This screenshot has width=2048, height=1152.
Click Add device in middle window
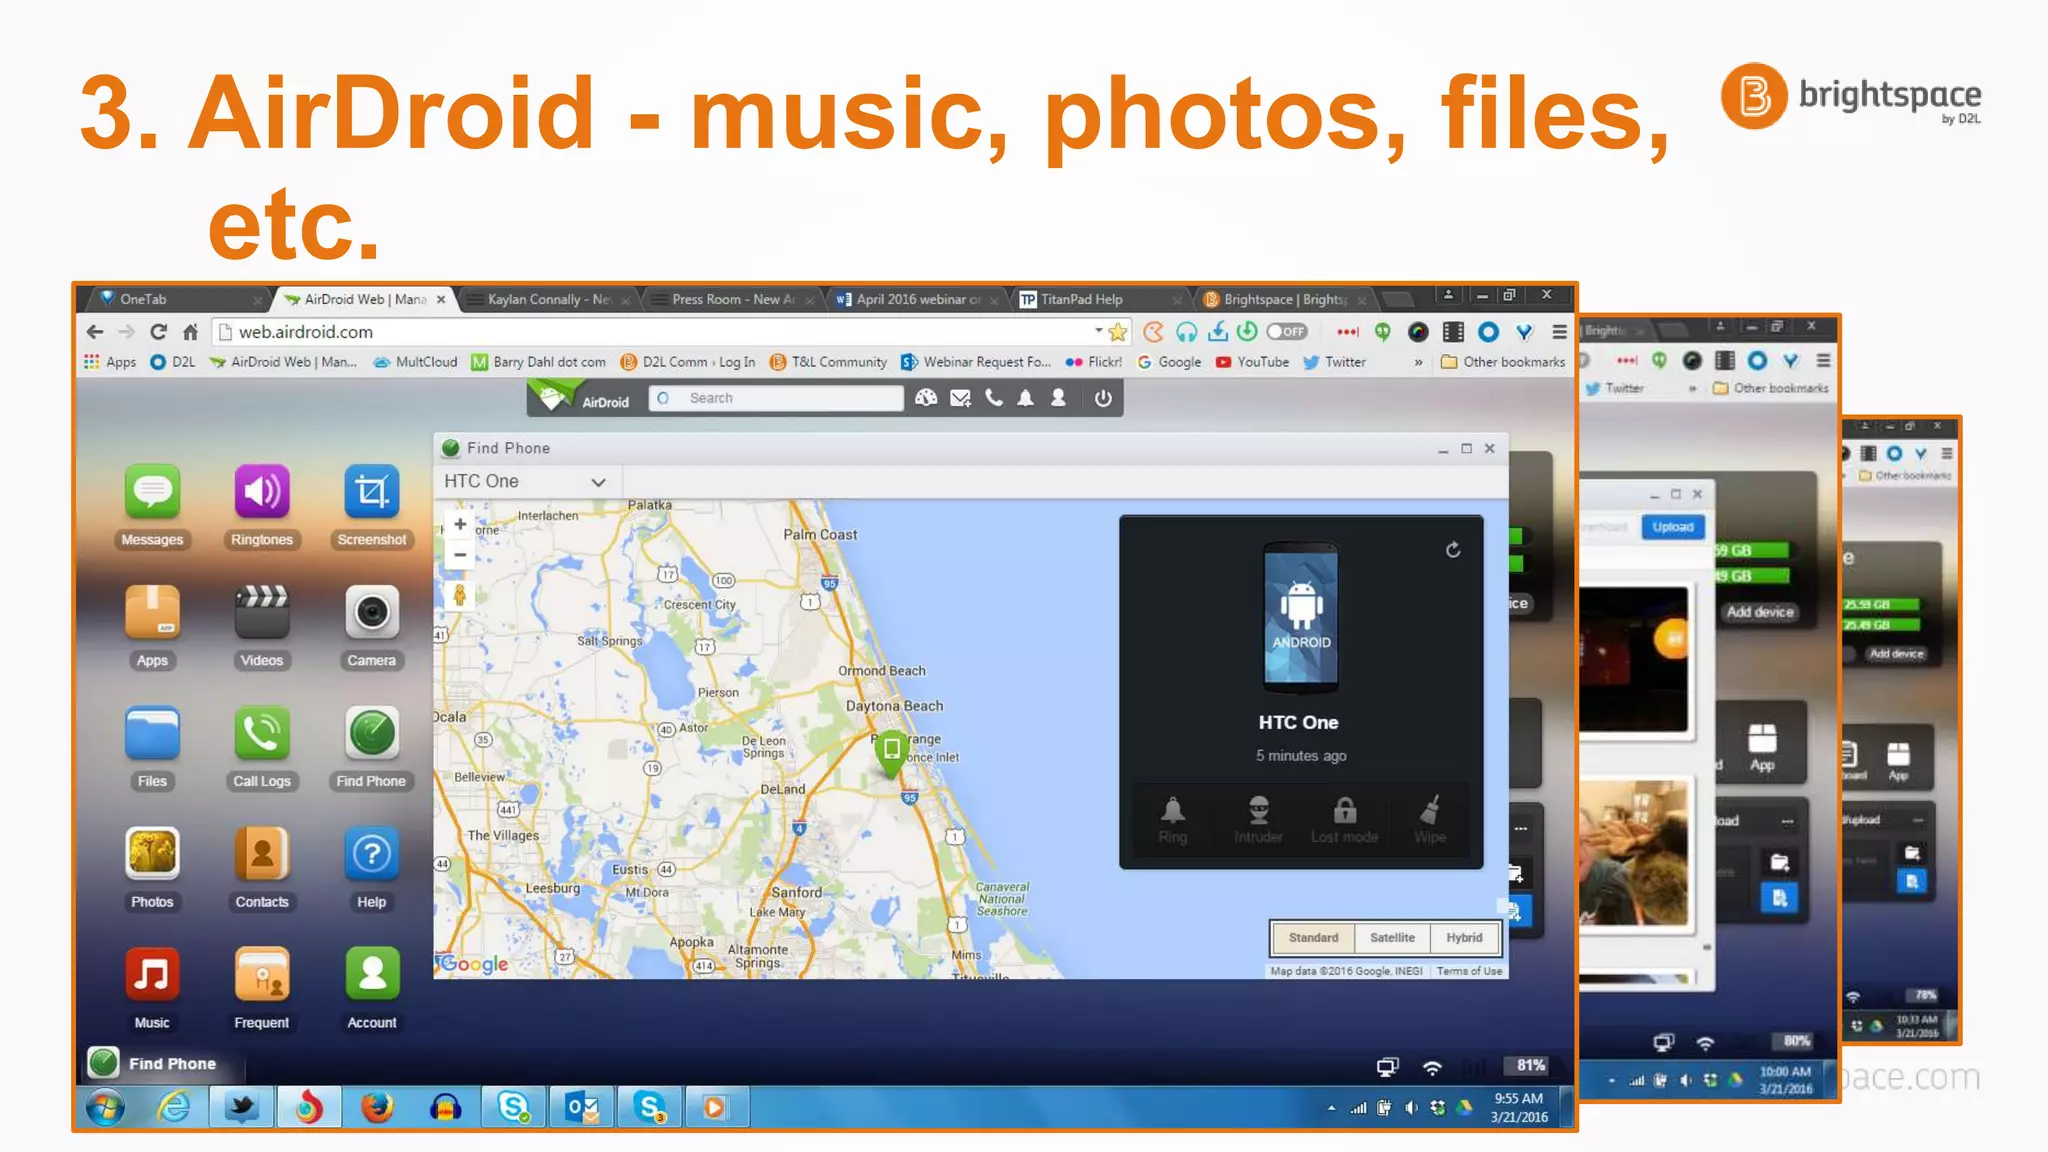(1760, 612)
